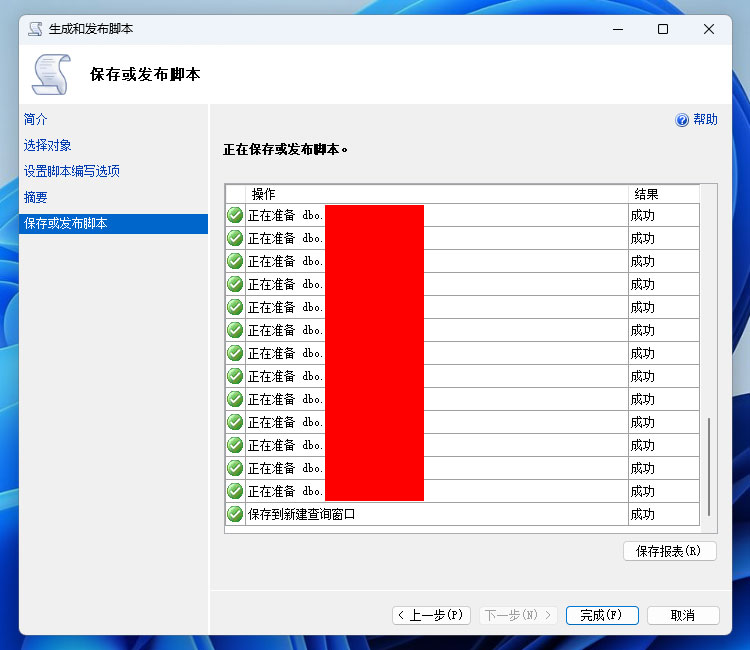
Task: Open the 摘要 step
Action: click(36, 197)
